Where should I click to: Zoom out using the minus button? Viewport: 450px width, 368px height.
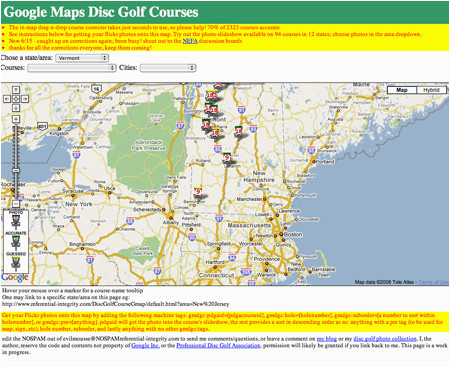tap(16, 203)
